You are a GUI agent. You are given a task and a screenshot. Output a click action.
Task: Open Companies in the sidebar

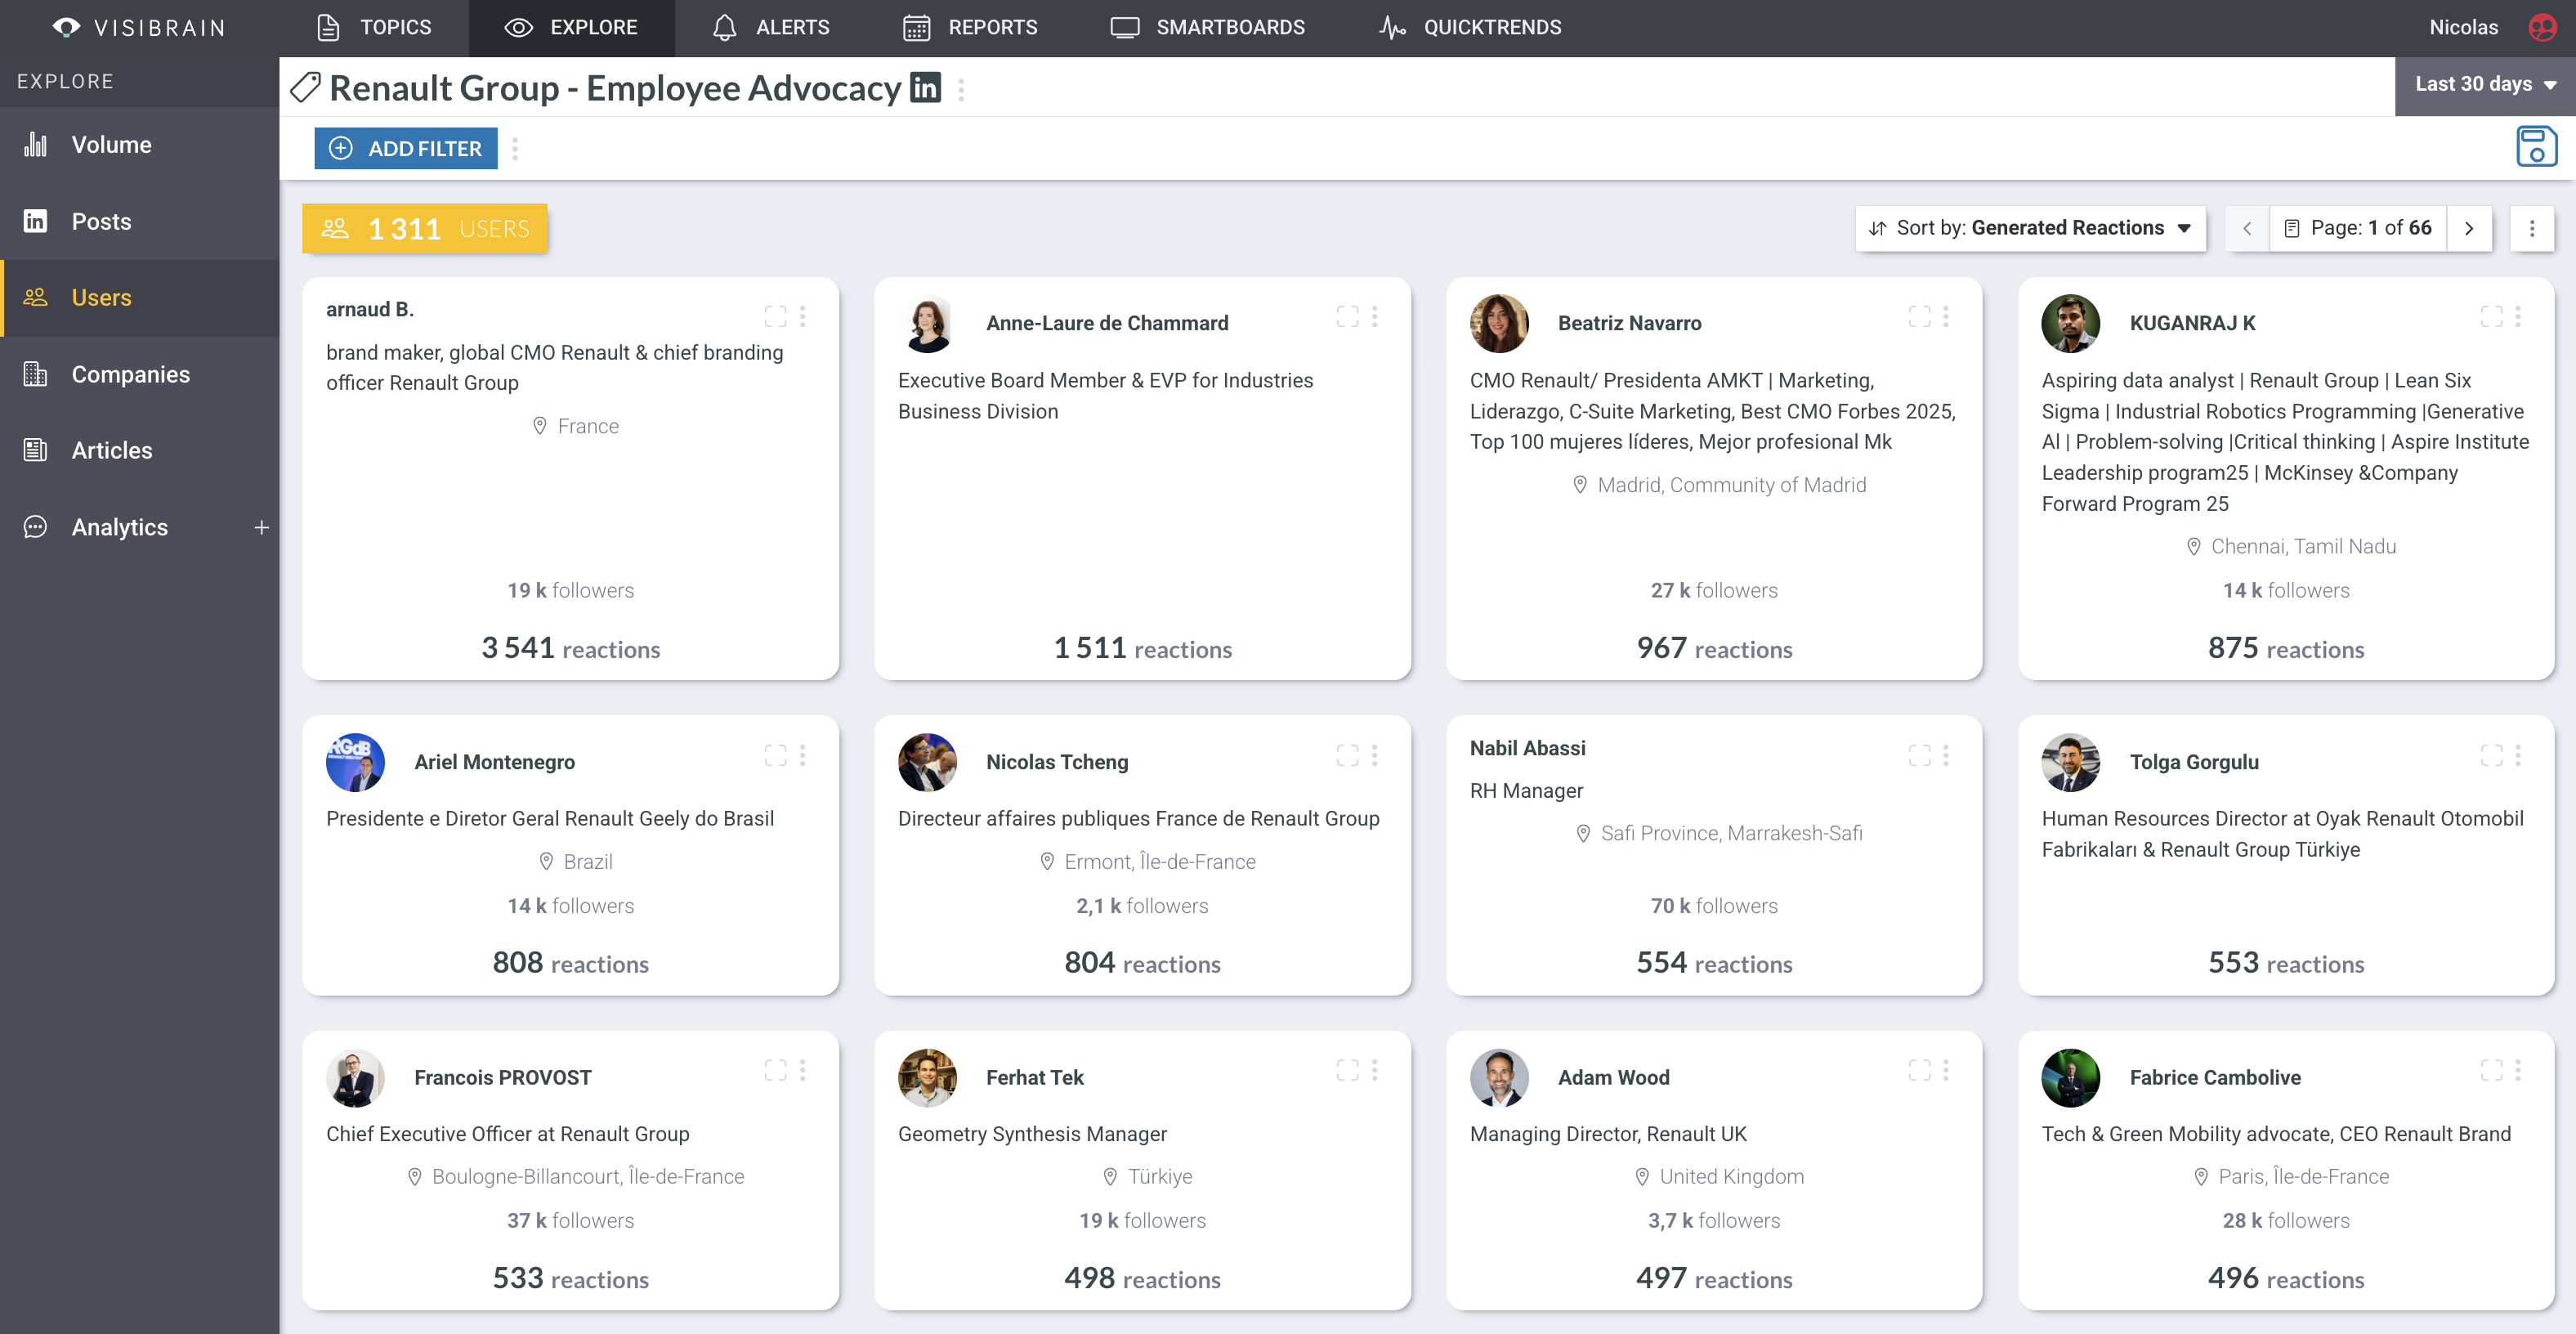click(x=139, y=374)
